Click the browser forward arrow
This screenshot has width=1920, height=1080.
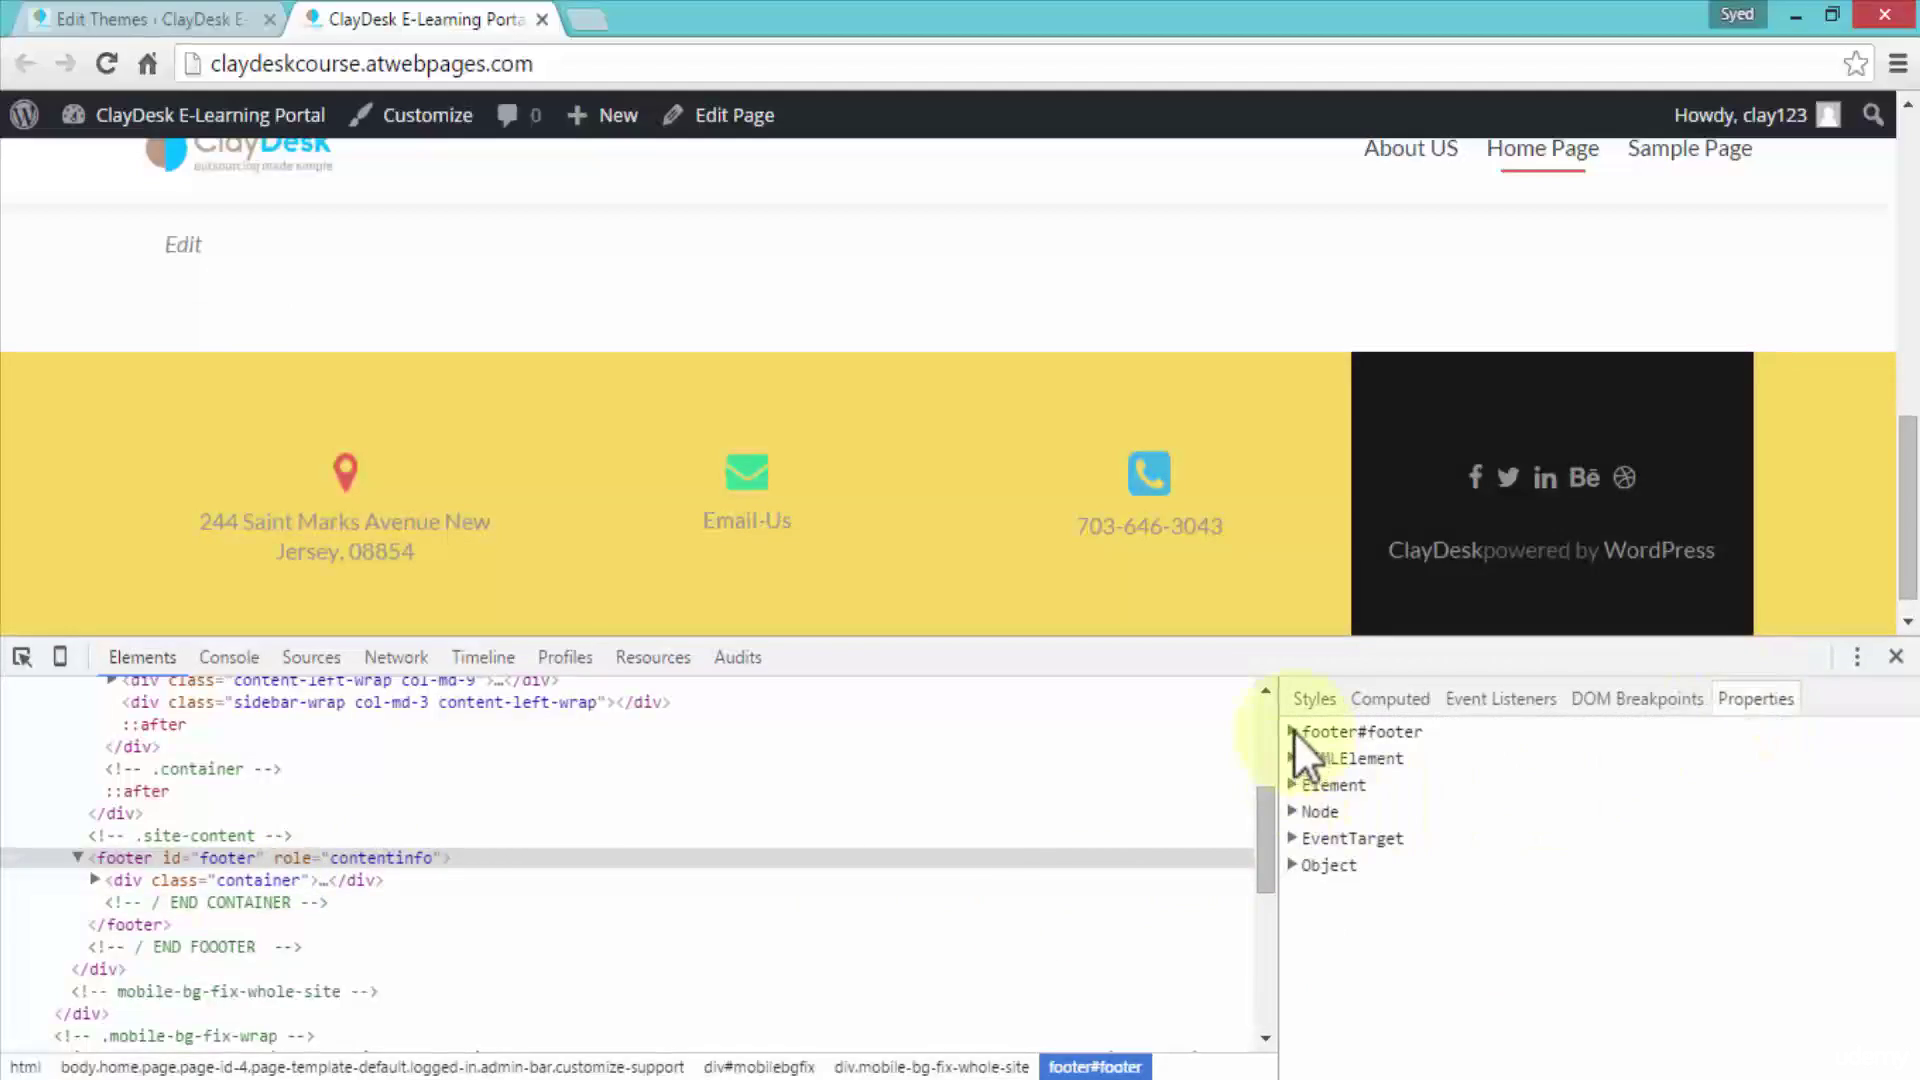66,64
